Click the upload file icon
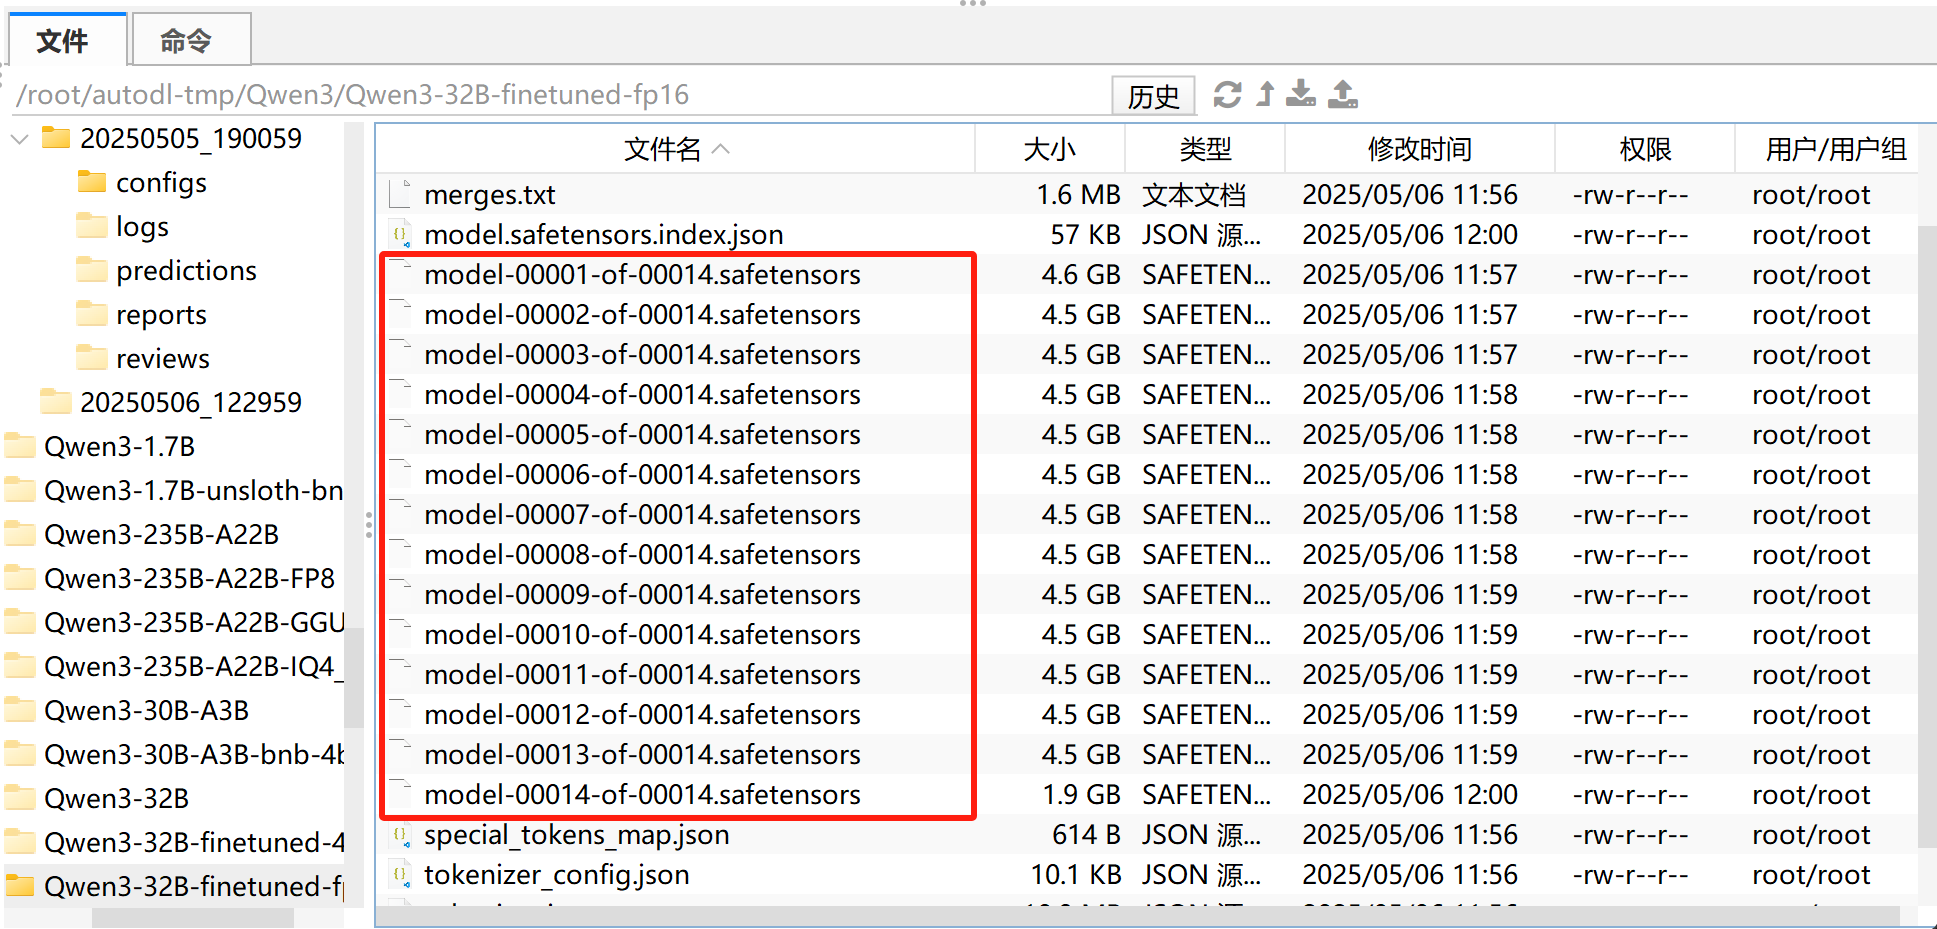The width and height of the screenshot is (1937, 929). pyautogui.click(x=1343, y=94)
